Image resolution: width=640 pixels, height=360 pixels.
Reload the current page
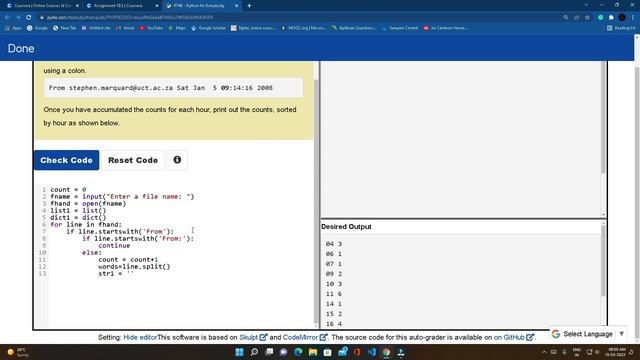tap(29, 18)
